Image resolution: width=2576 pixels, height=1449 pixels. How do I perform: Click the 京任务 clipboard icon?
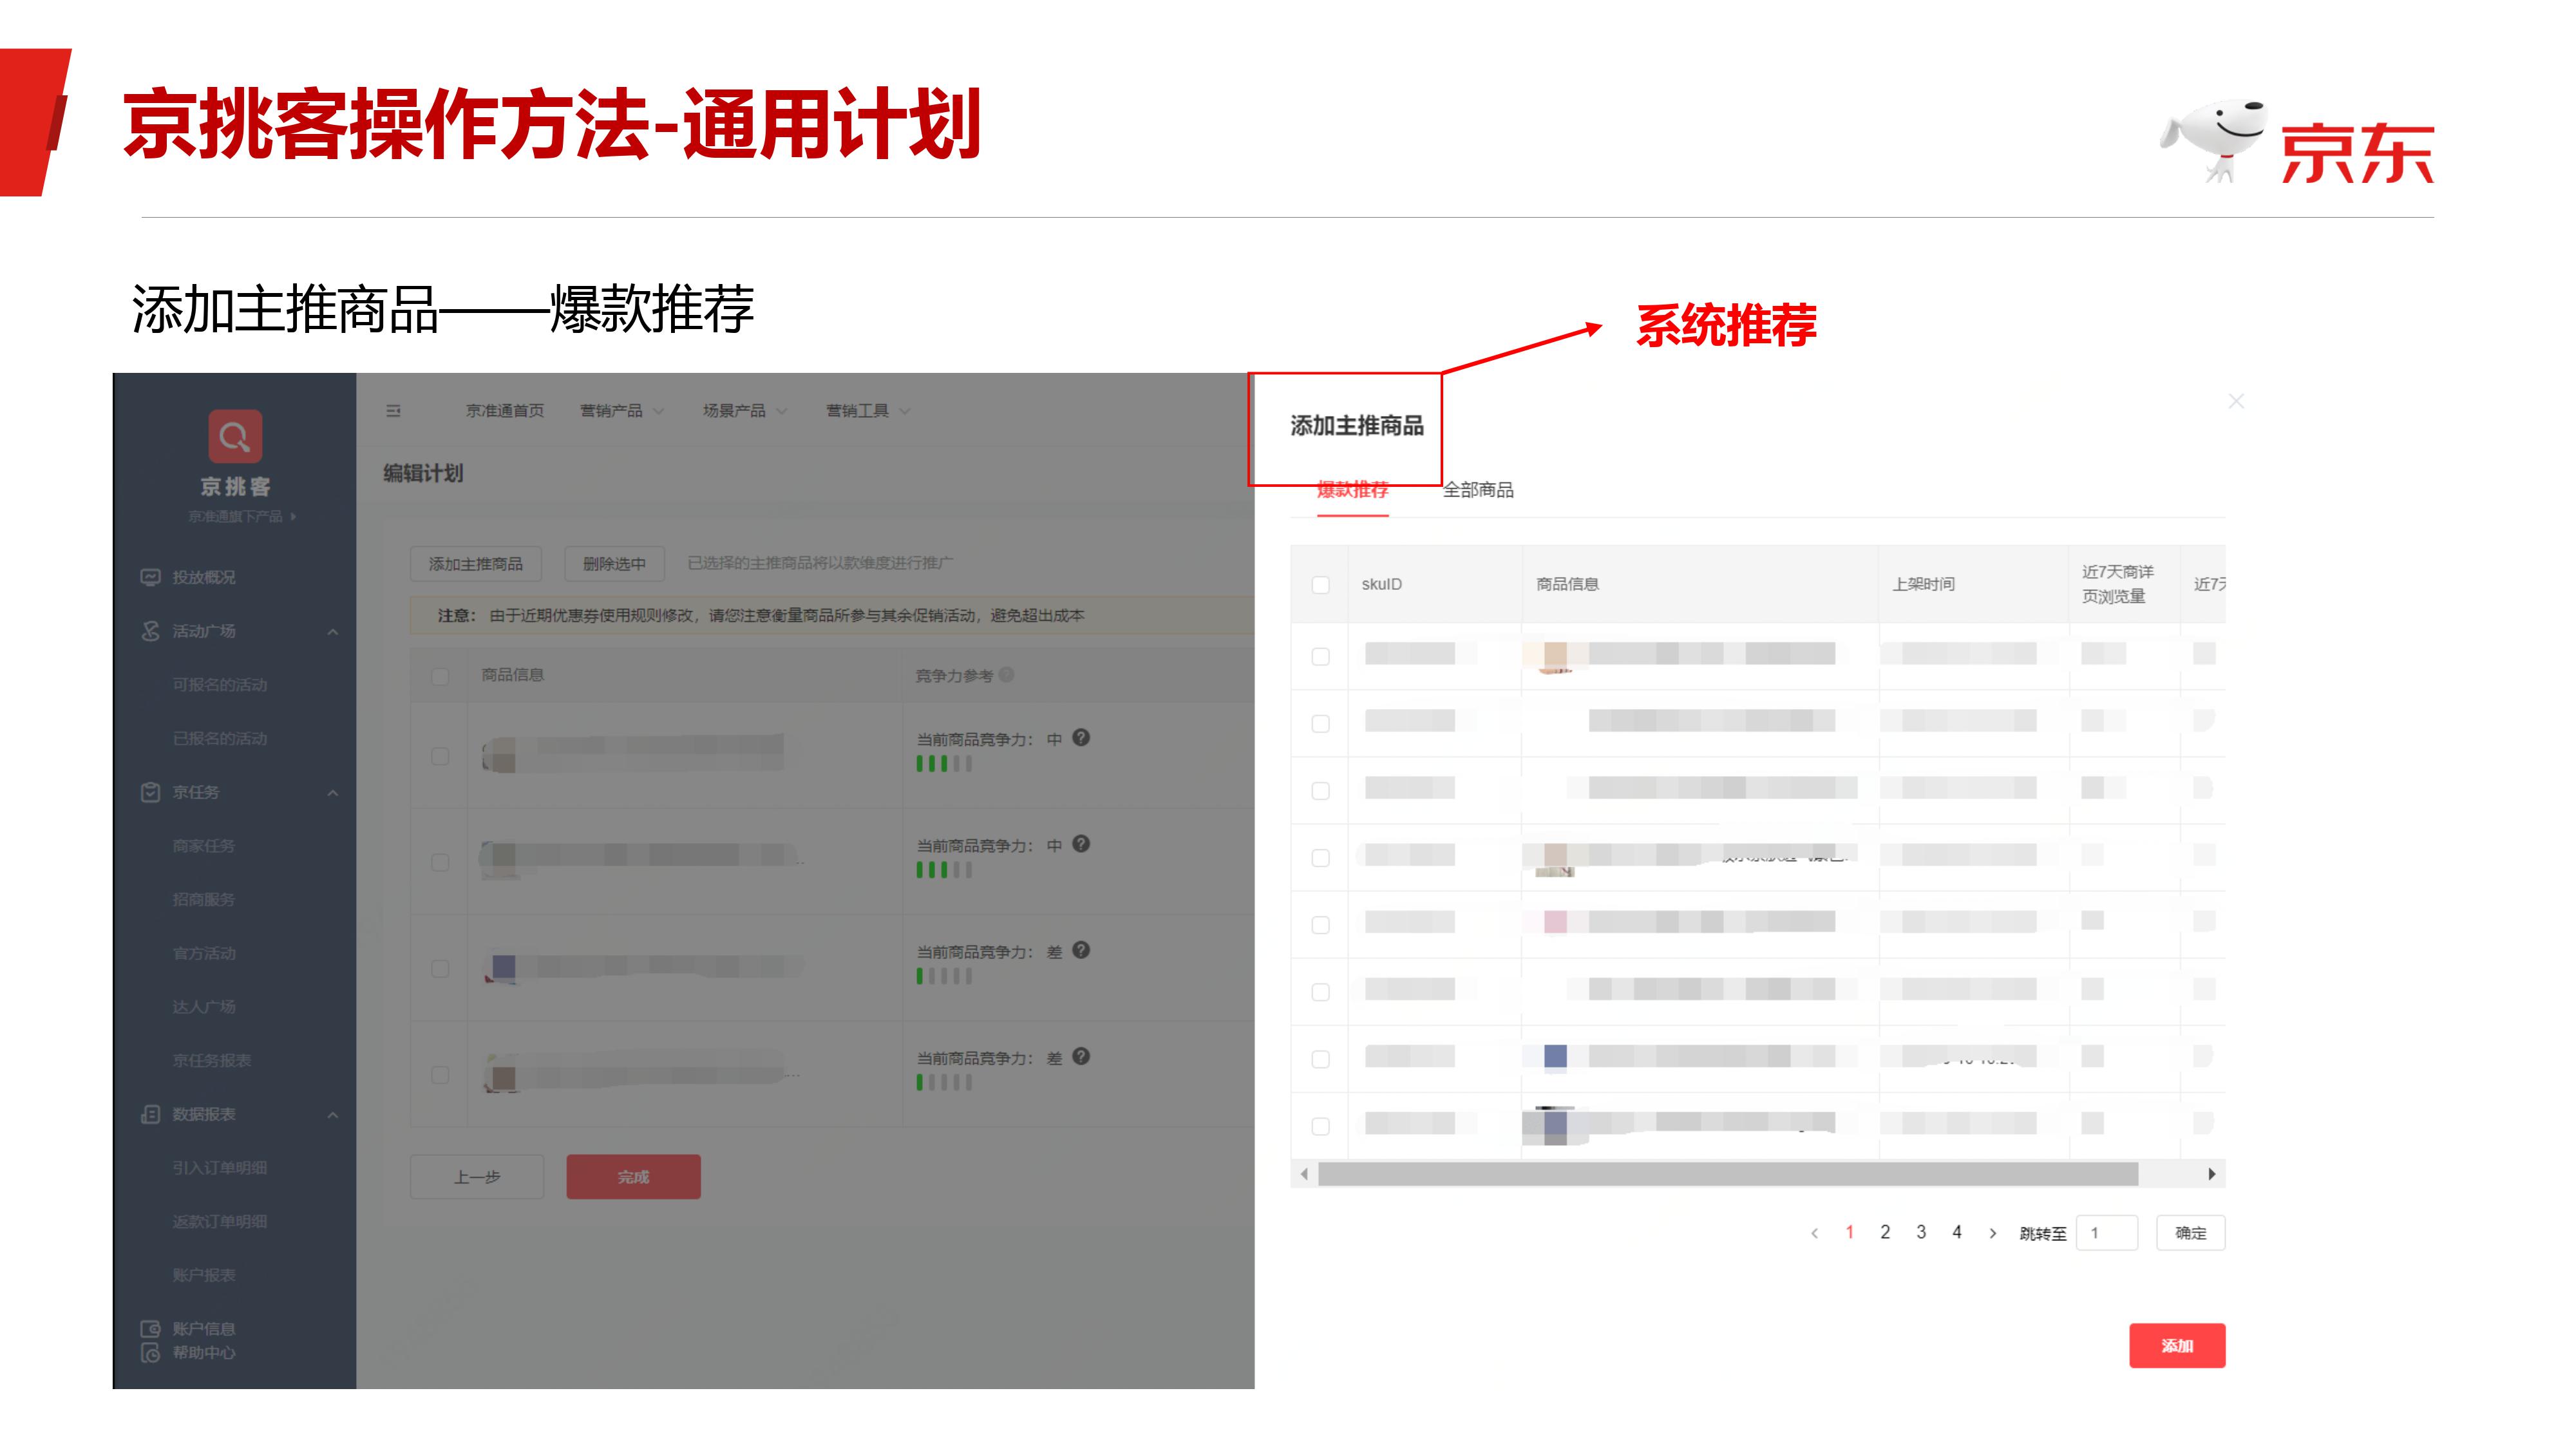point(150,792)
